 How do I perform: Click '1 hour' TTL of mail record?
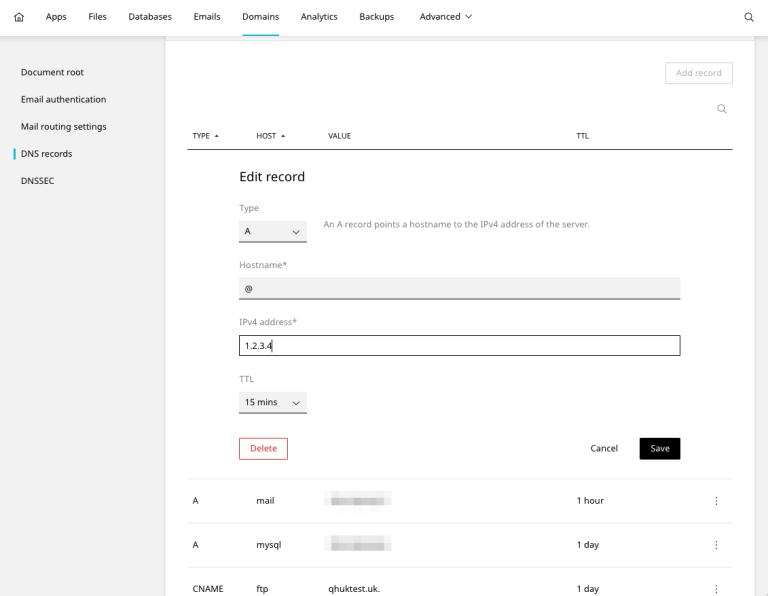pyautogui.click(x=590, y=501)
